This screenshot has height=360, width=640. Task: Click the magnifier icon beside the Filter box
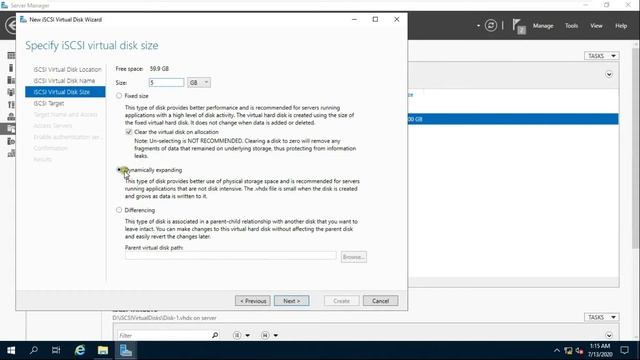tap(215, 335)
